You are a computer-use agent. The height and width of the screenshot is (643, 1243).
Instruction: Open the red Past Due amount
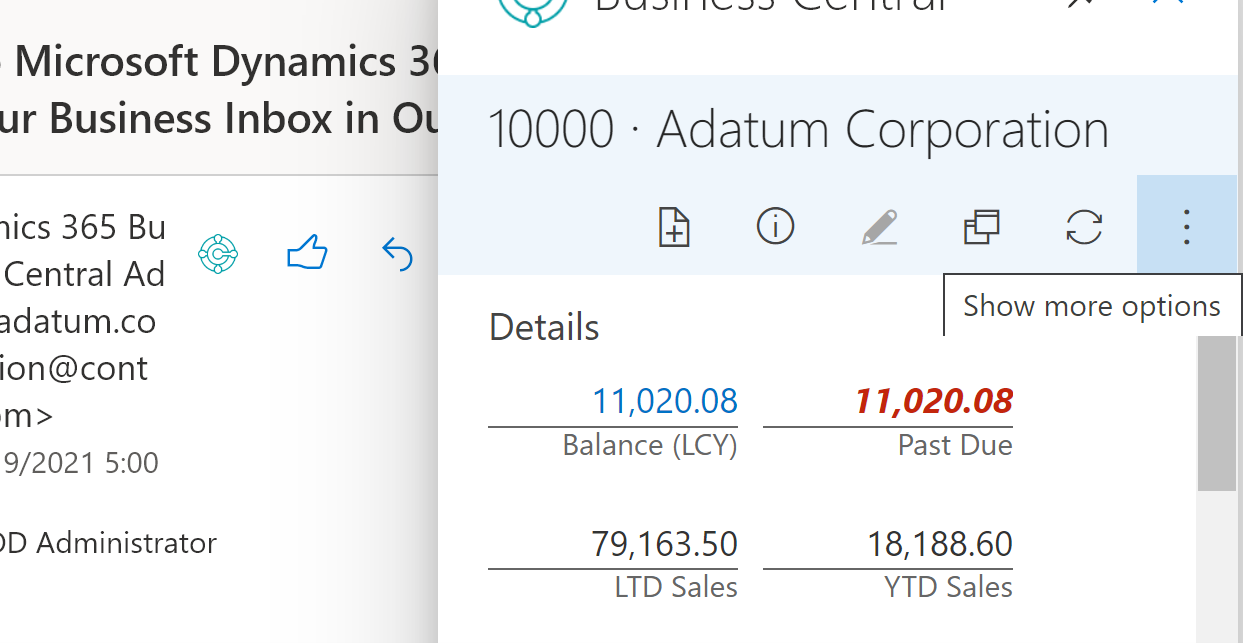pos(932,402)
